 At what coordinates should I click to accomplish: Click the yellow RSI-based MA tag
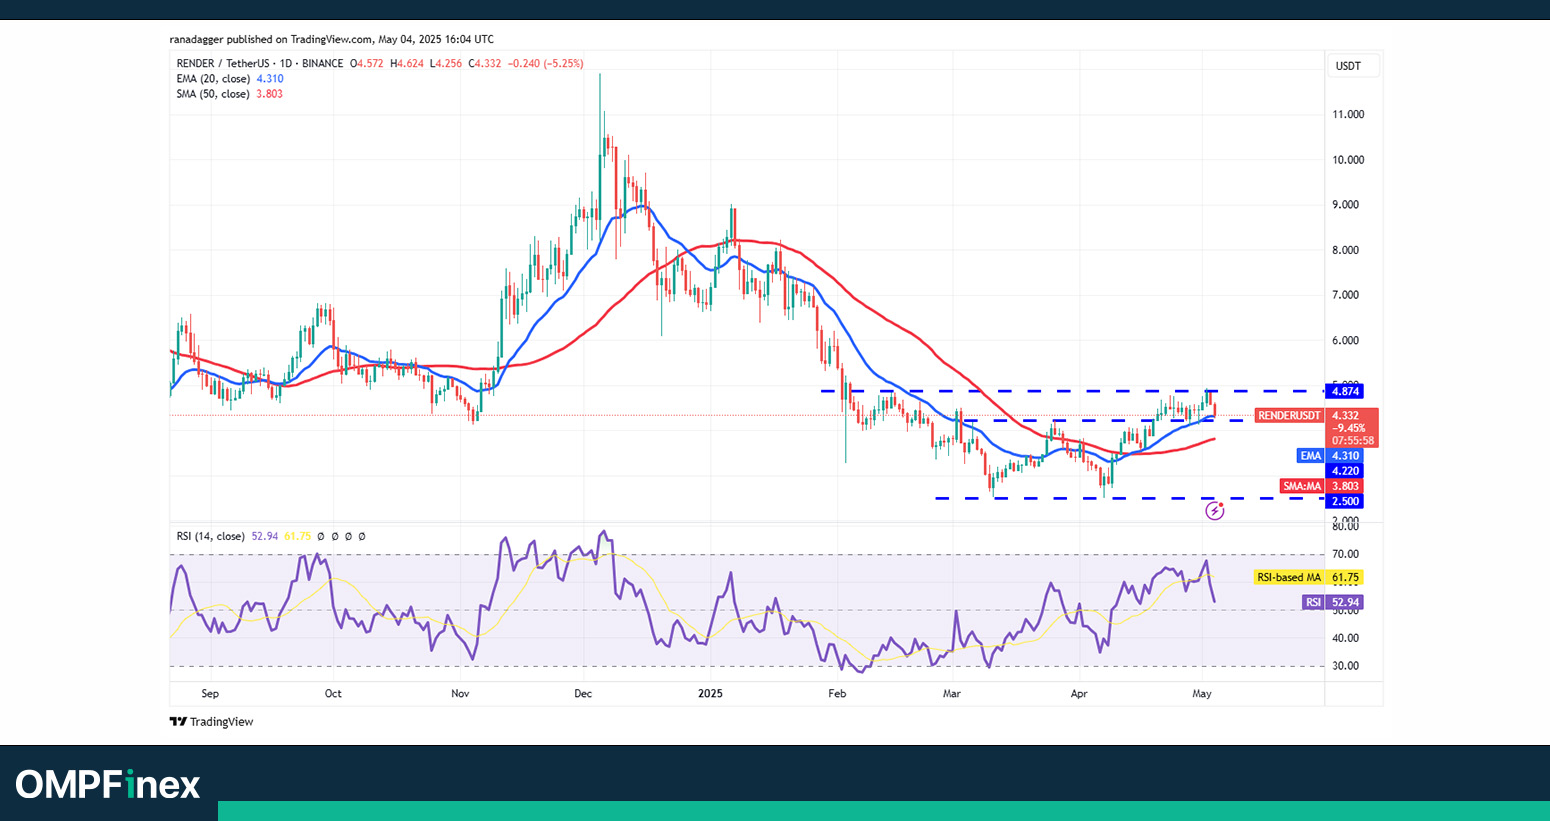click(1288, 577)
